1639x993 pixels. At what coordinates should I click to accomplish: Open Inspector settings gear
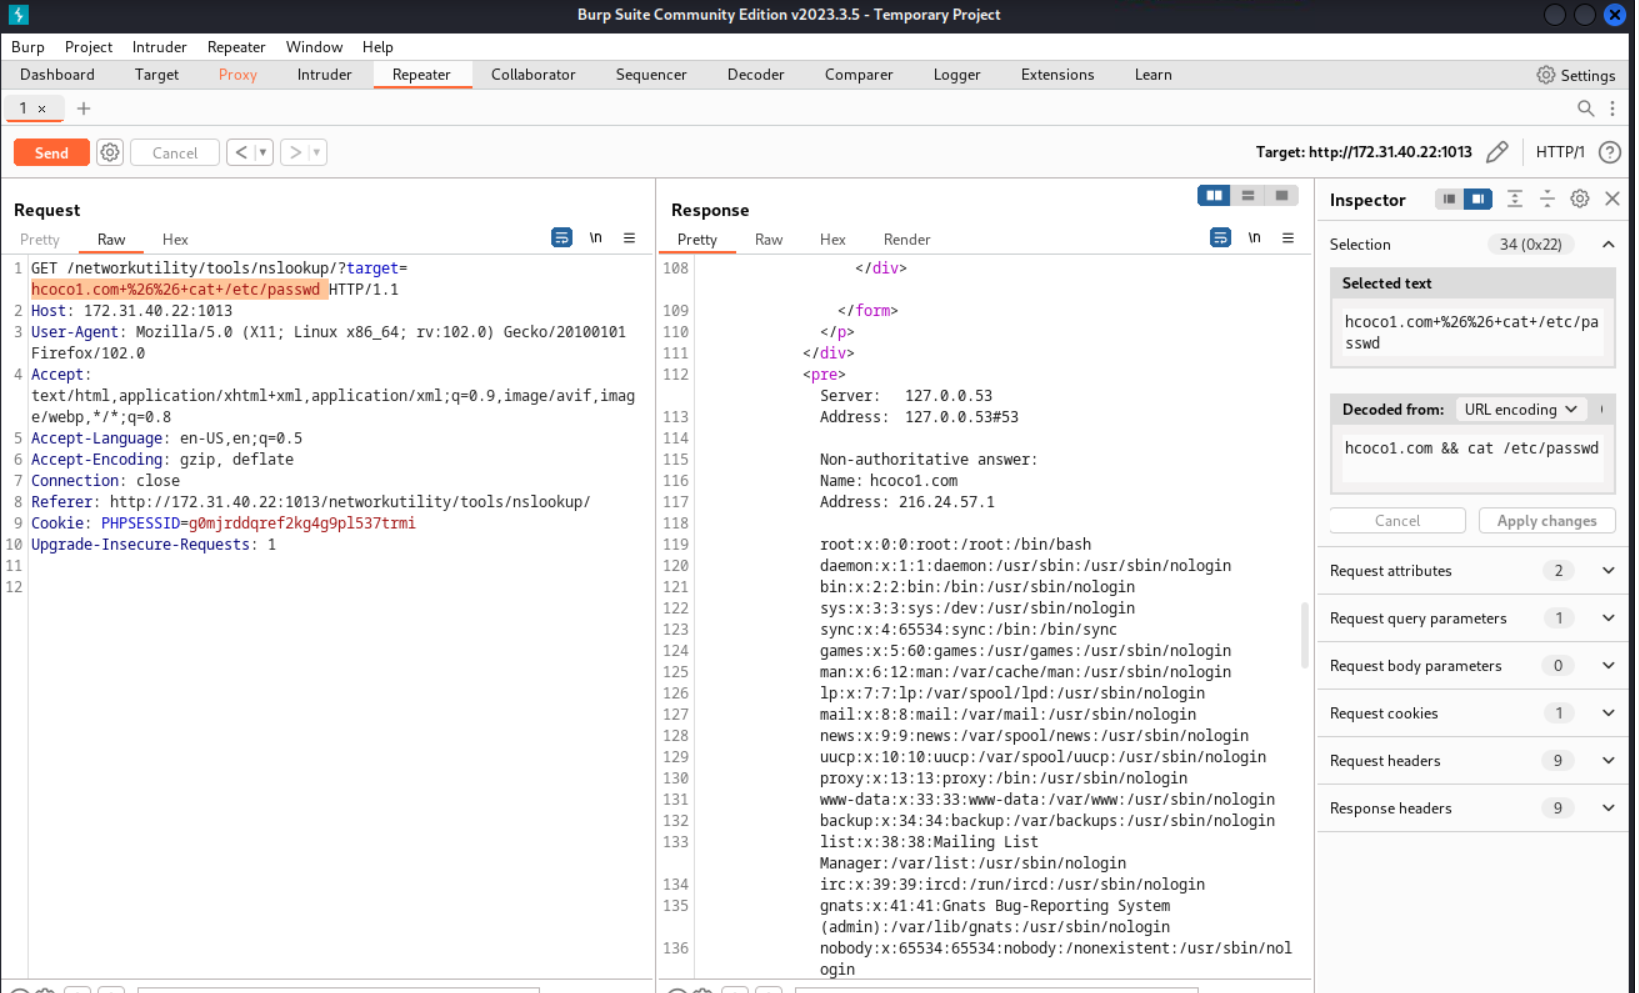[x=1580, y=199]
